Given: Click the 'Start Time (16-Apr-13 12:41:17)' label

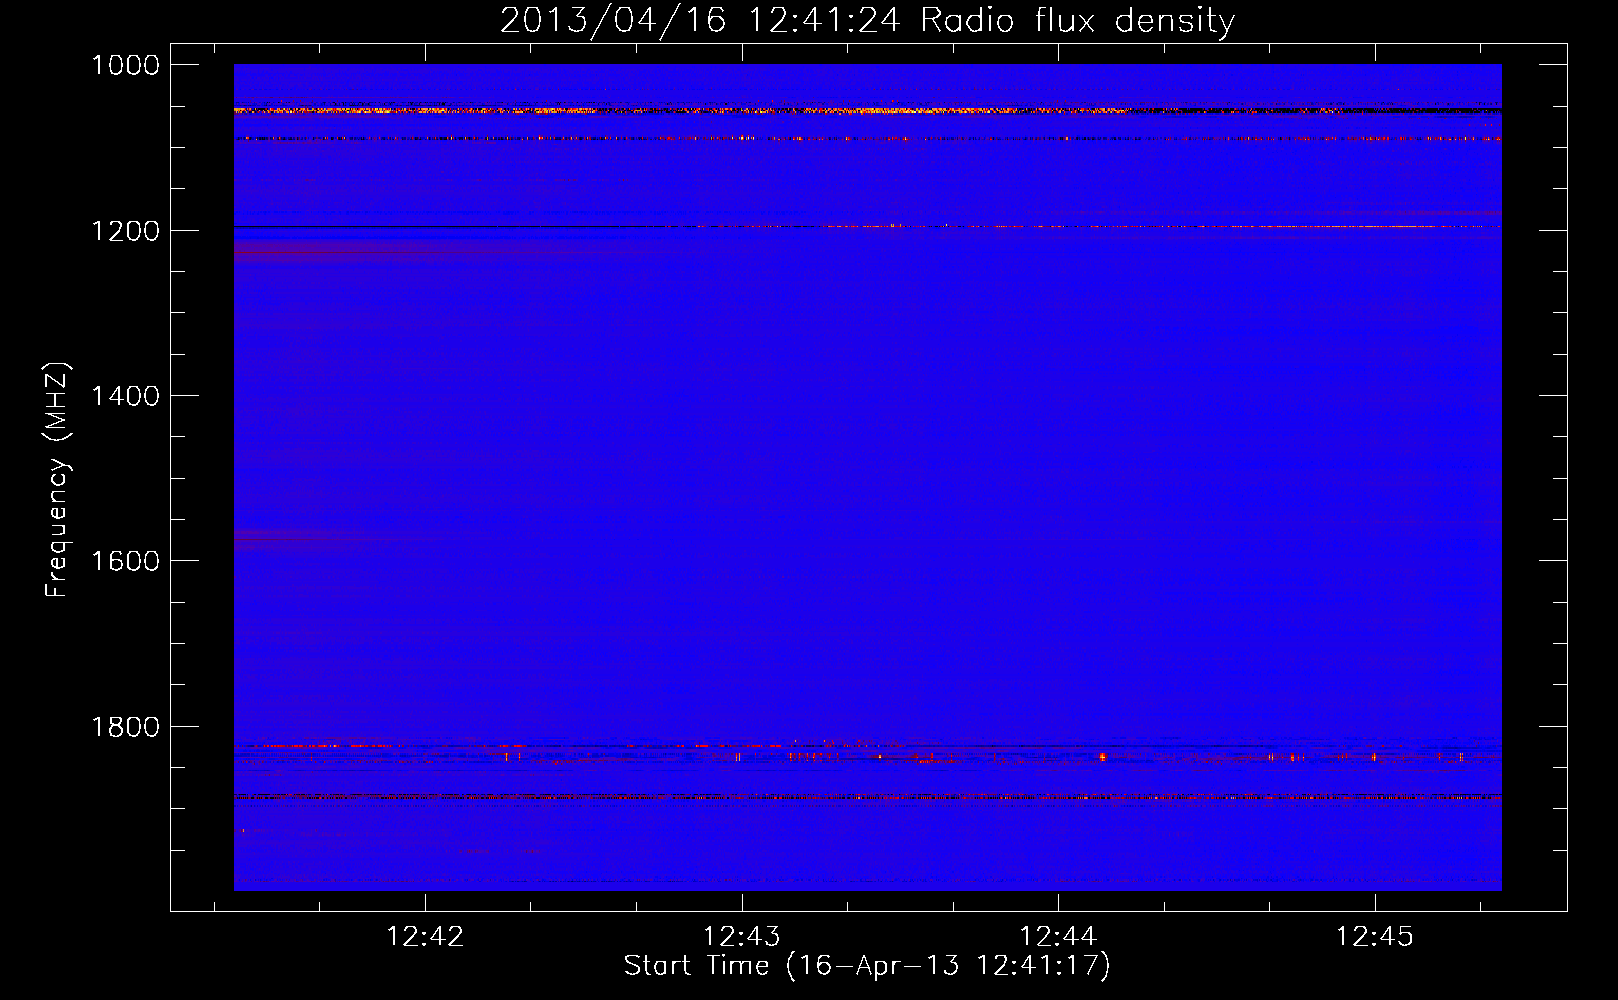Looking at the screenshot, I should click(867, 966).
